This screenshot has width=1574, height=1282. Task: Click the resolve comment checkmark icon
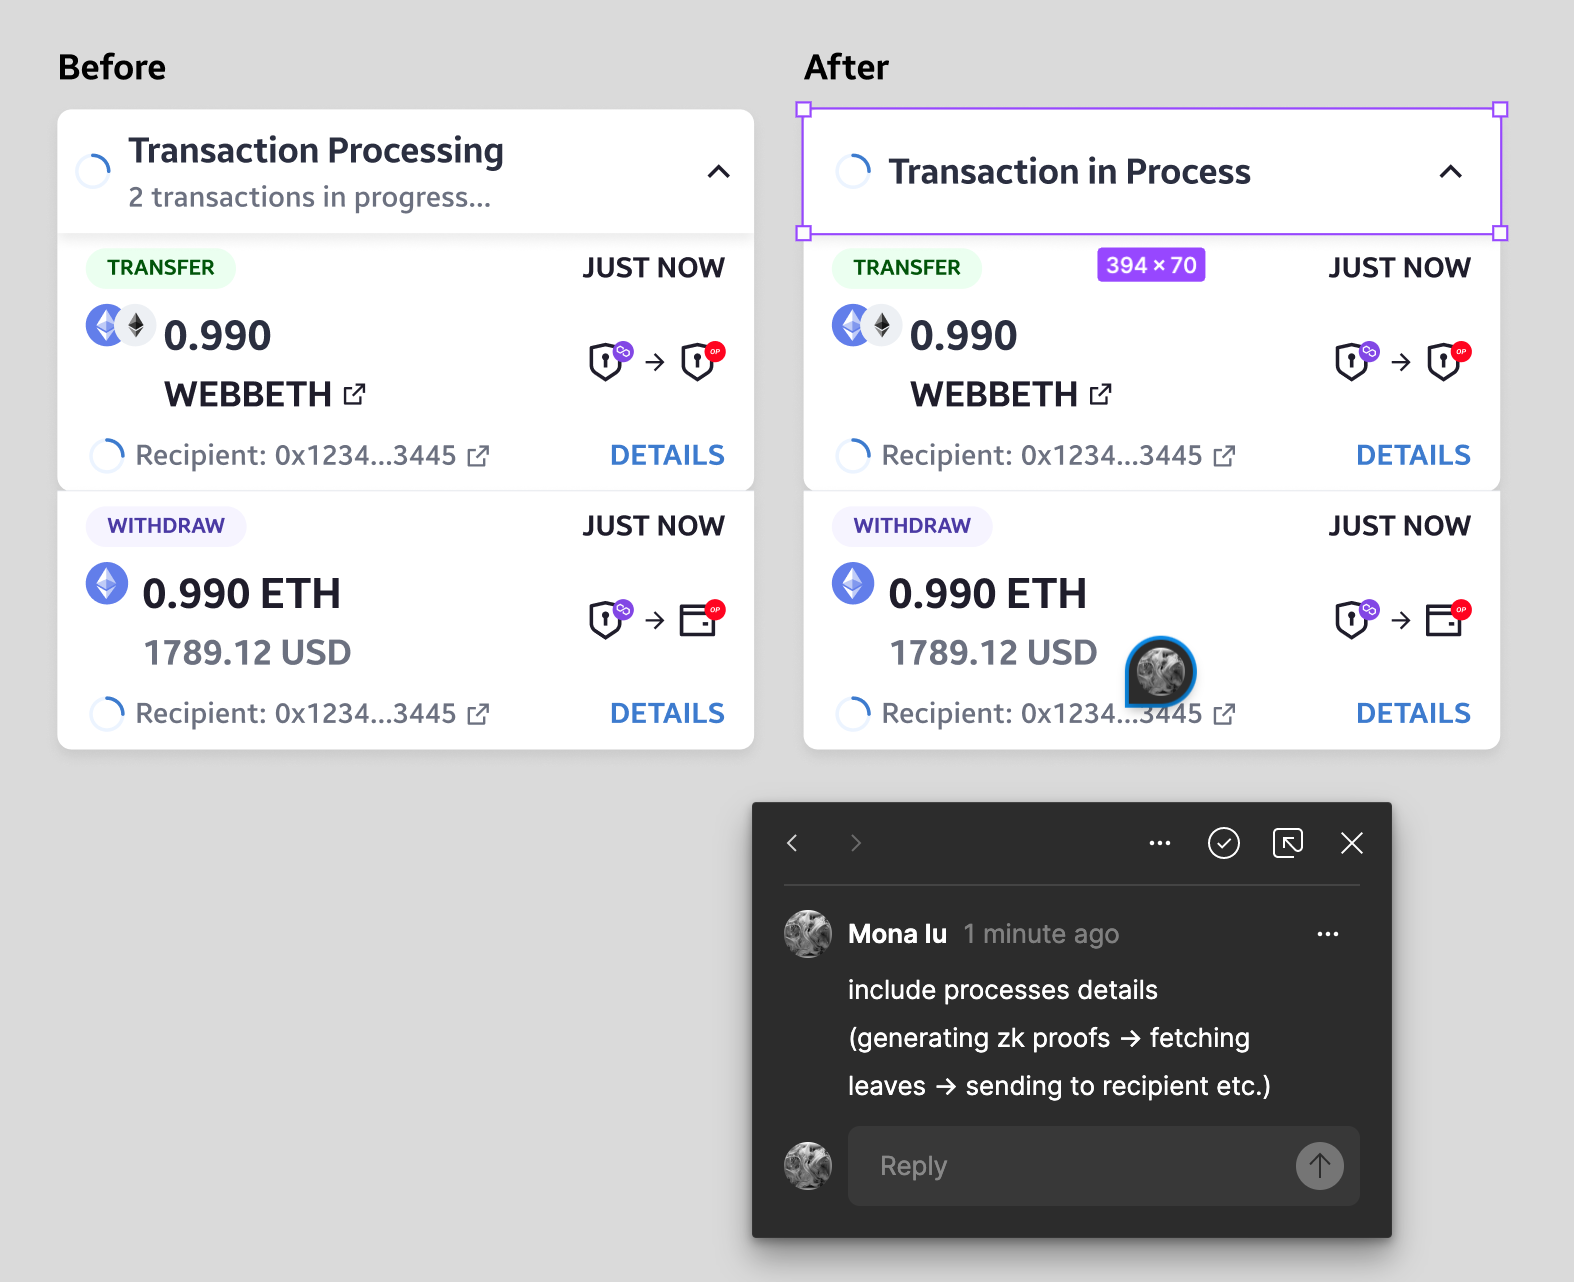tap(1223, 843)
